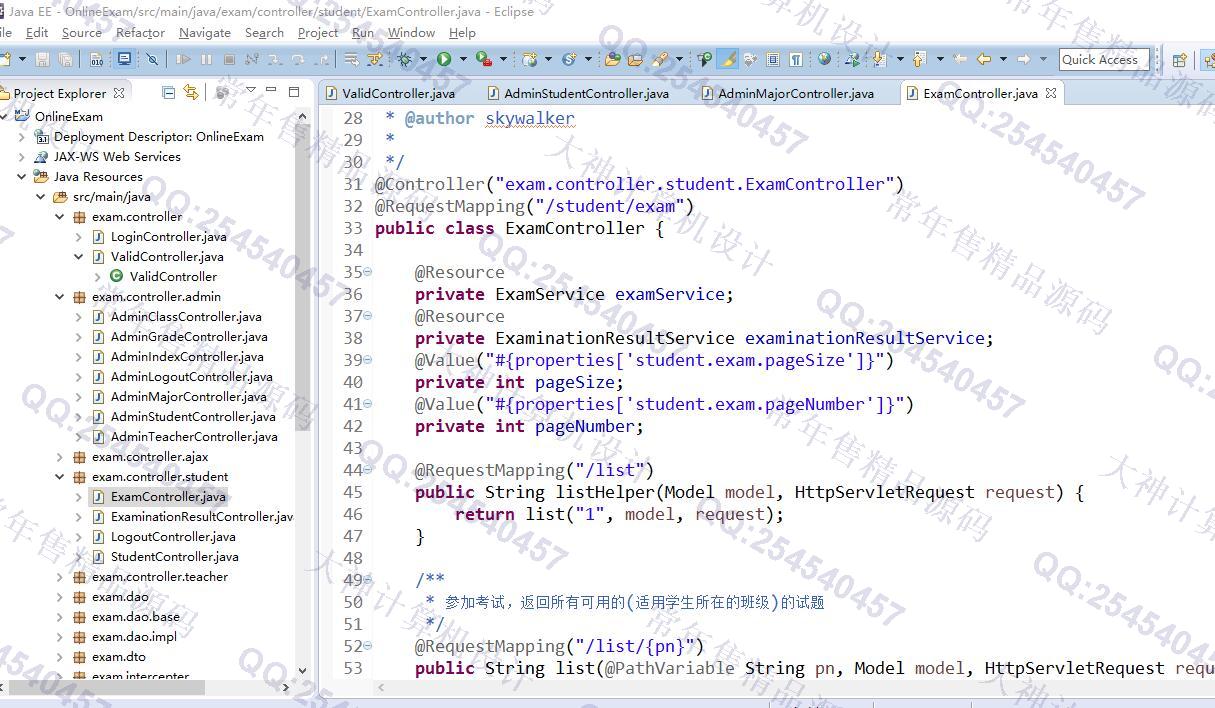1215x708 pixels.
Task: Open dropdown next to Debug icon
Action: pos(423,59)
